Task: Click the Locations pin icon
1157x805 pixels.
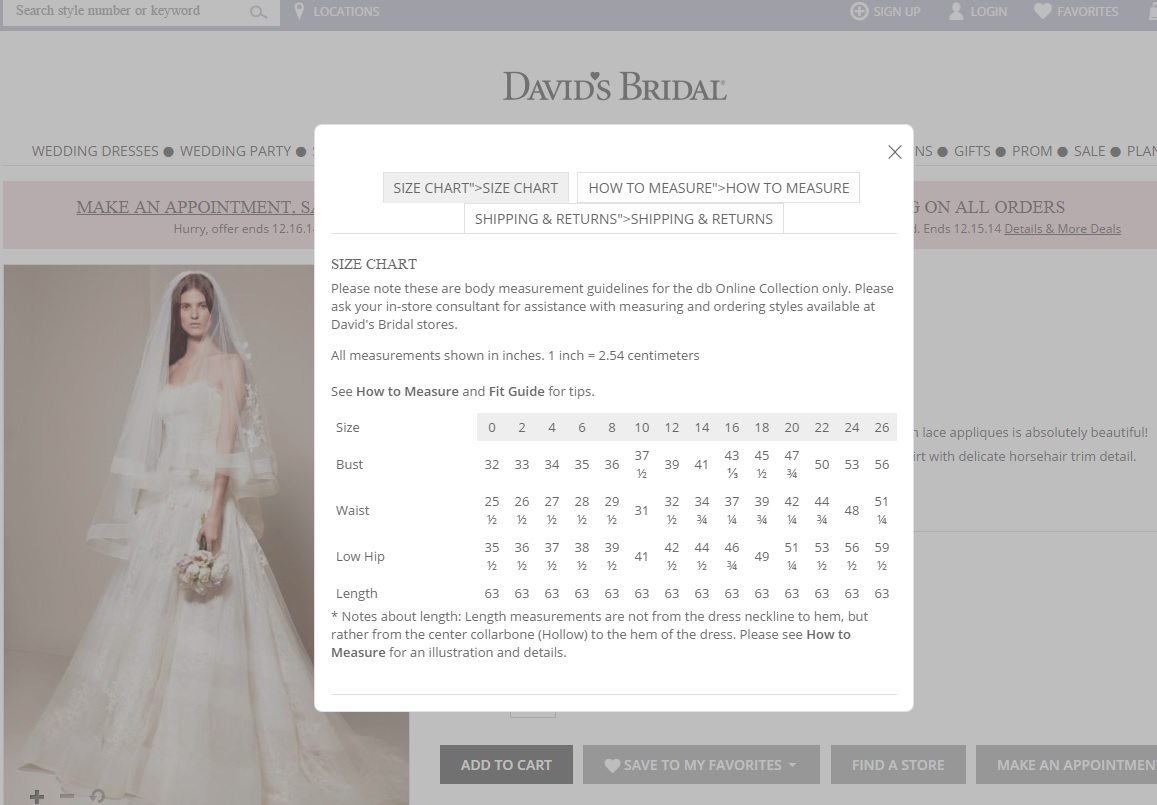Action: (x=299, y=11)
